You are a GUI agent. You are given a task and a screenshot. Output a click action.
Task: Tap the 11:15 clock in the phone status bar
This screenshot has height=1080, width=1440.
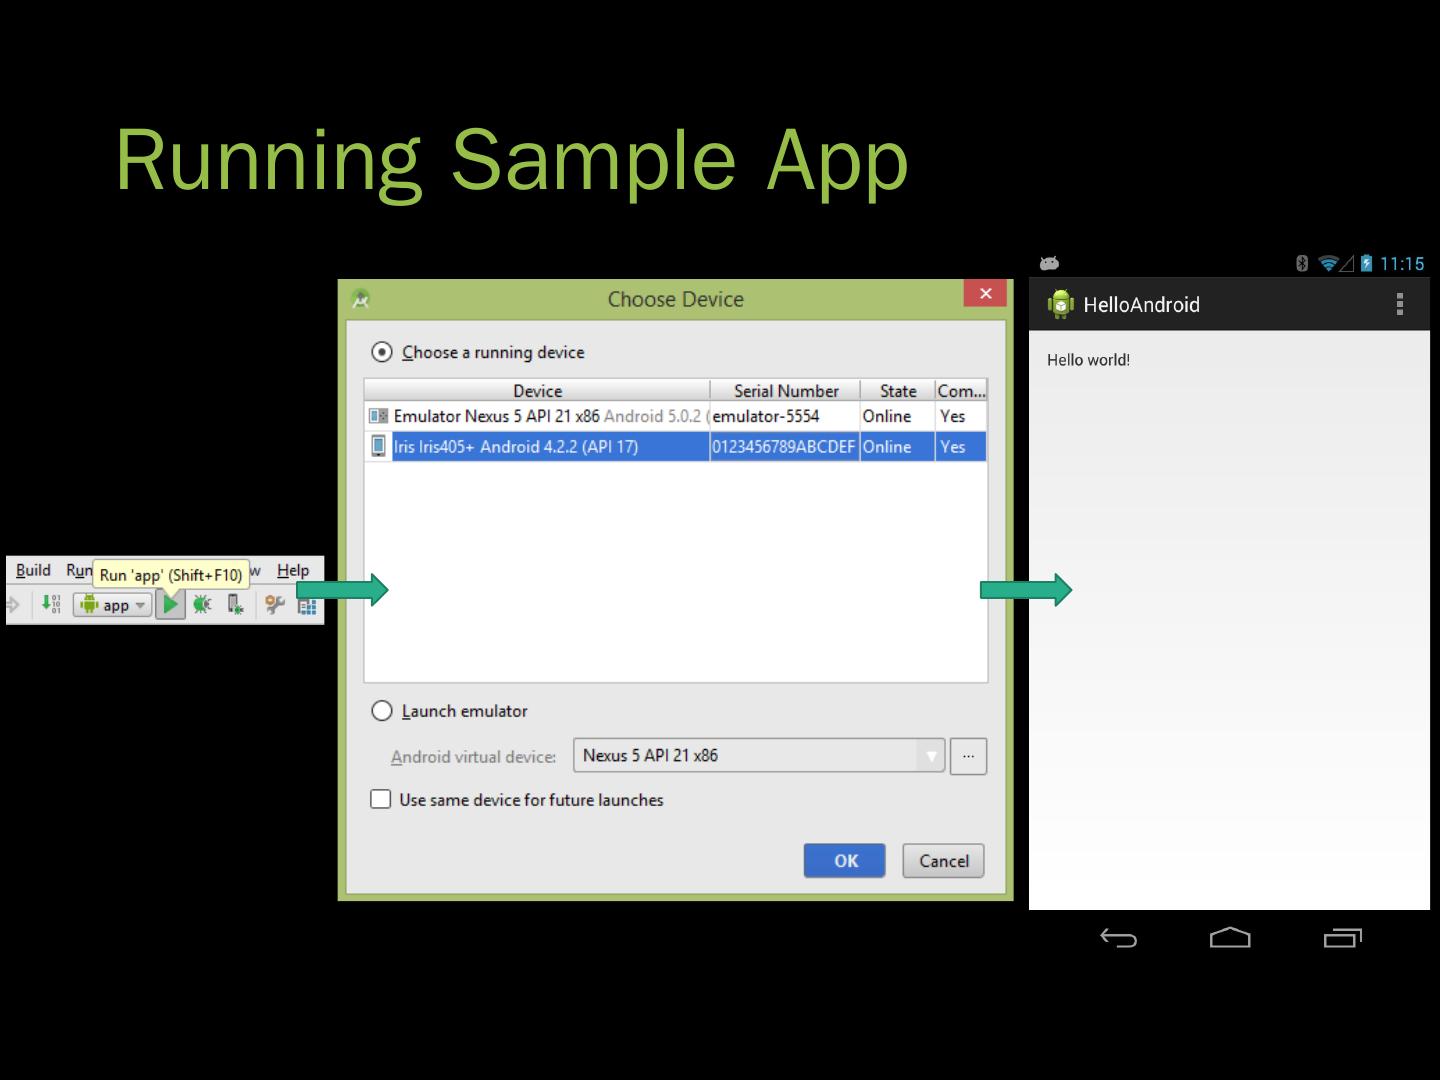1402,264
